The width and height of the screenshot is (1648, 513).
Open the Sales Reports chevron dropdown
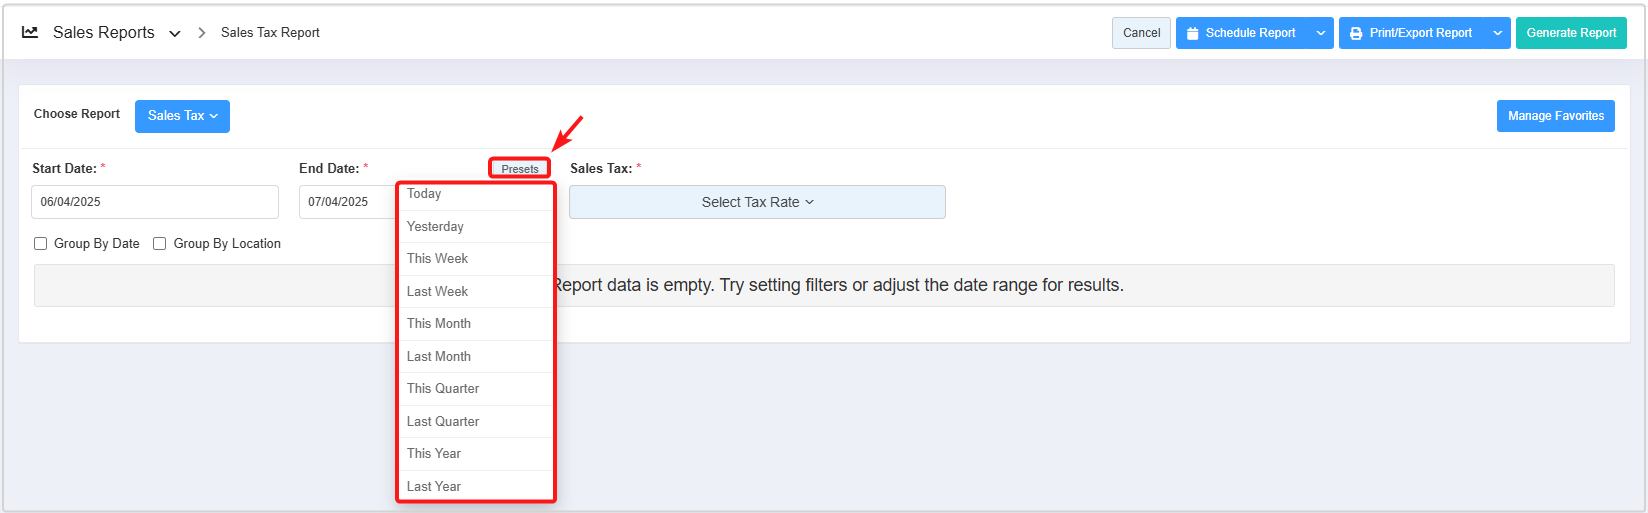coord(175,33)
